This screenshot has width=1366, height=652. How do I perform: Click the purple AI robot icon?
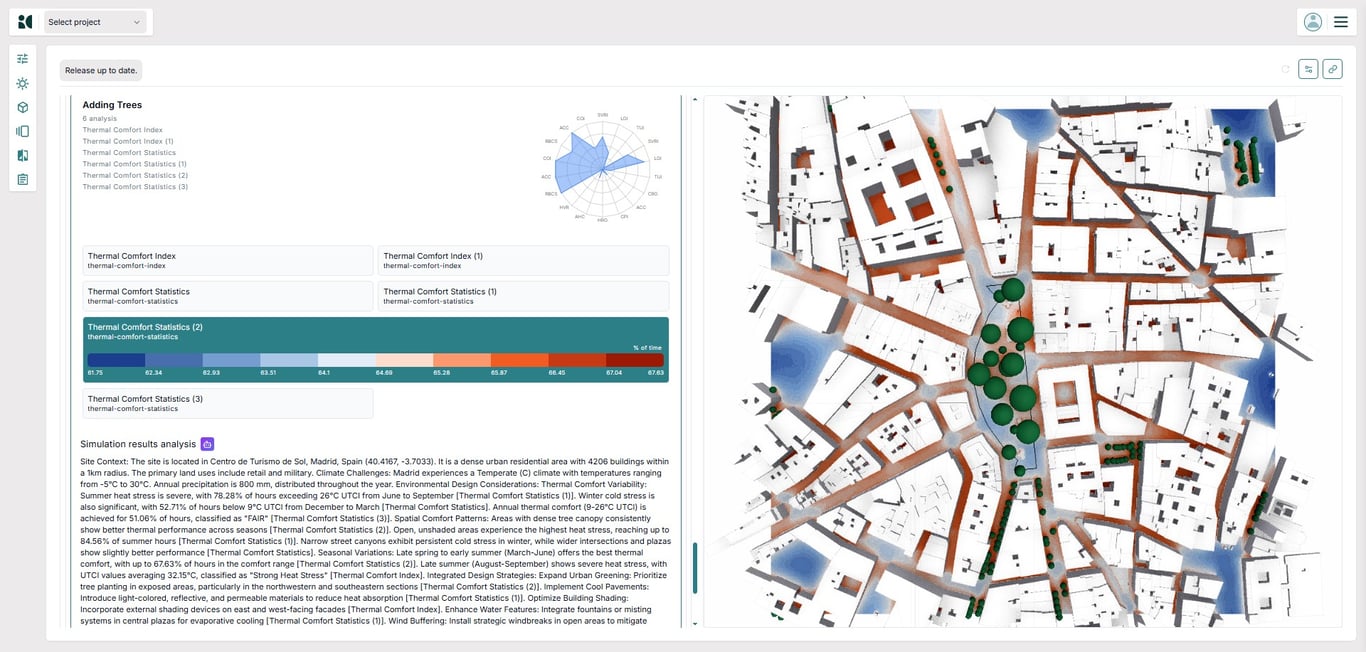pyautogui.click(x=207, y=444)
